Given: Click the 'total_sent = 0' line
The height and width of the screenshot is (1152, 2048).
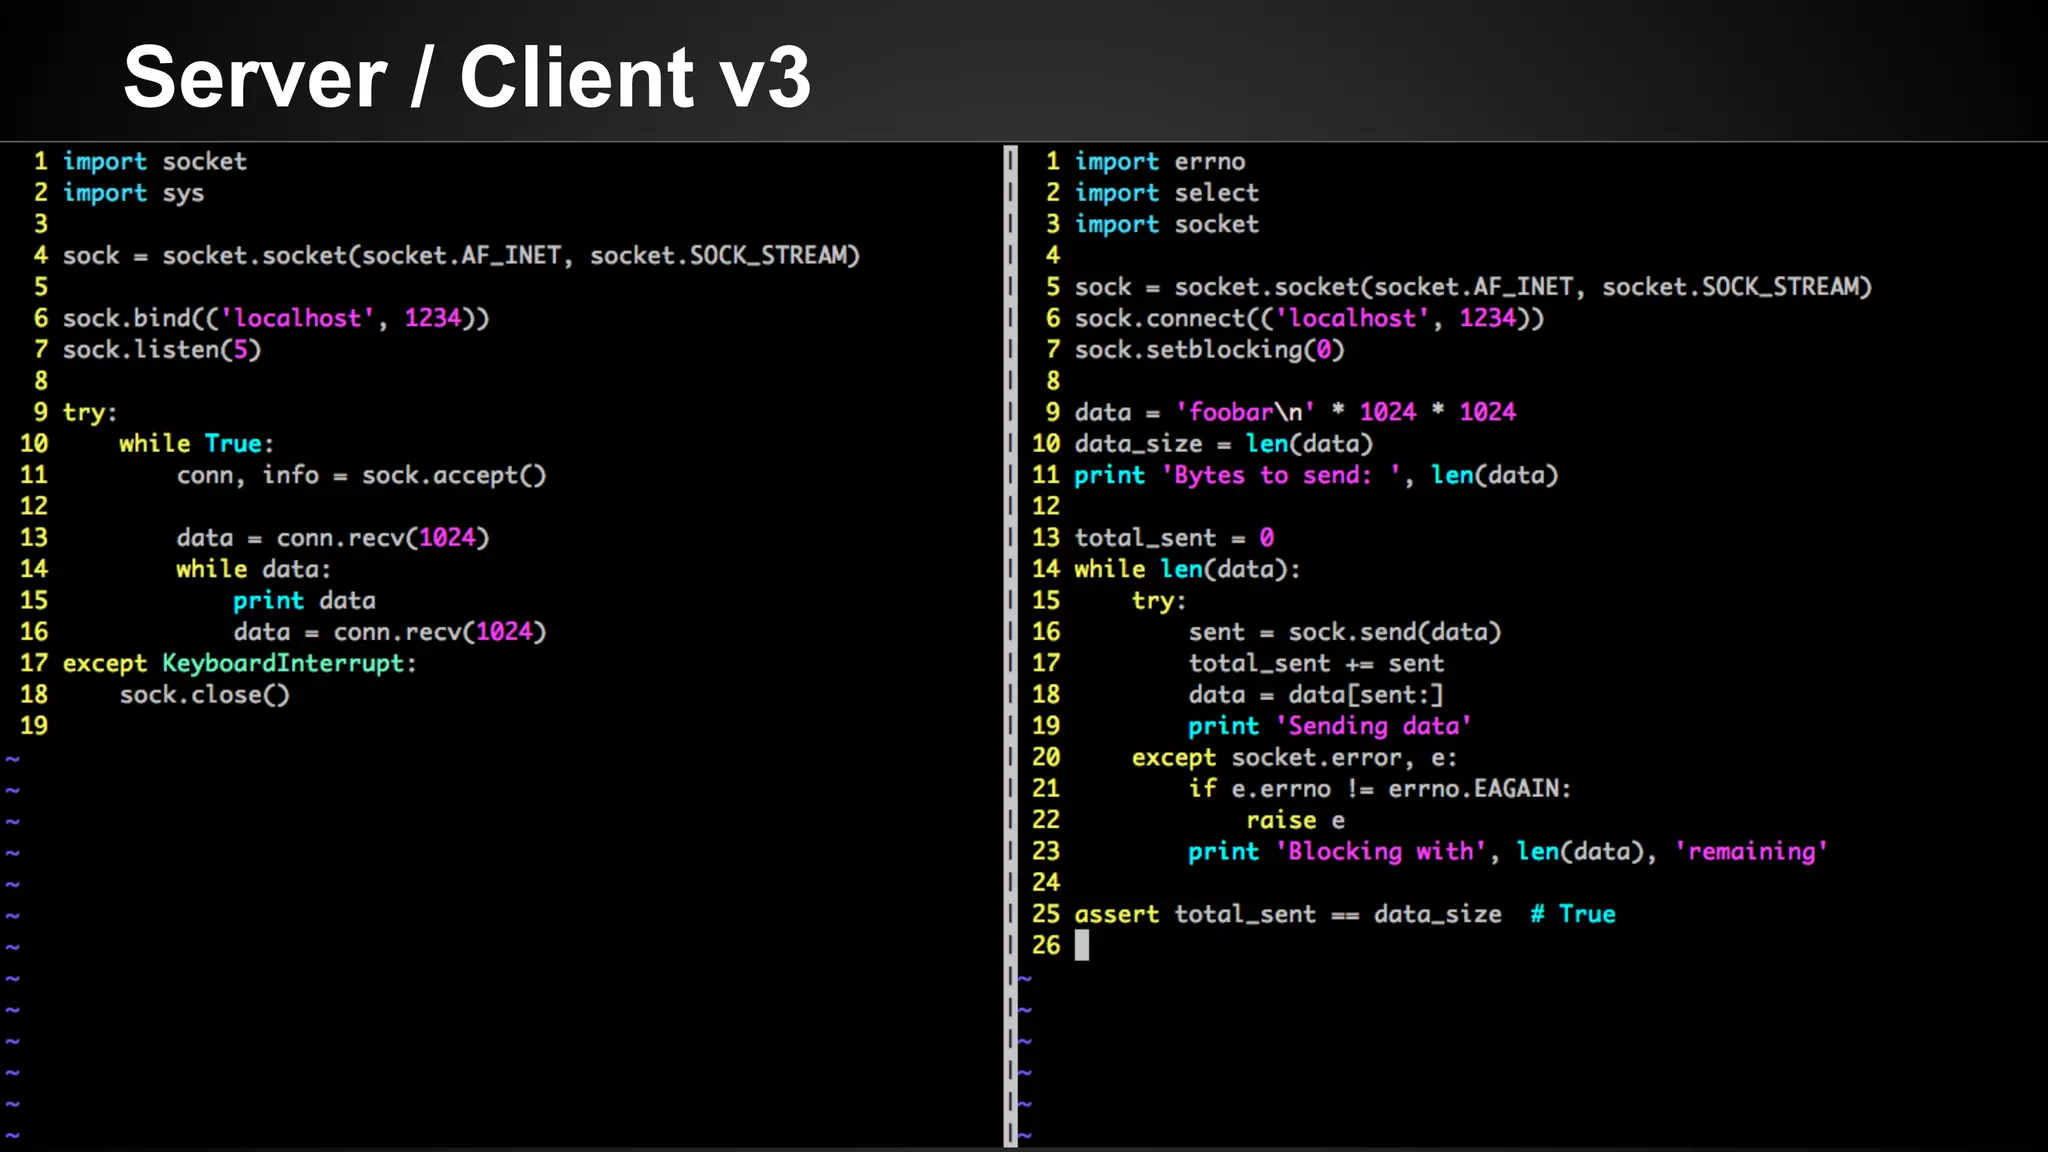Looking at the screenshot, I should (1175, 538).
